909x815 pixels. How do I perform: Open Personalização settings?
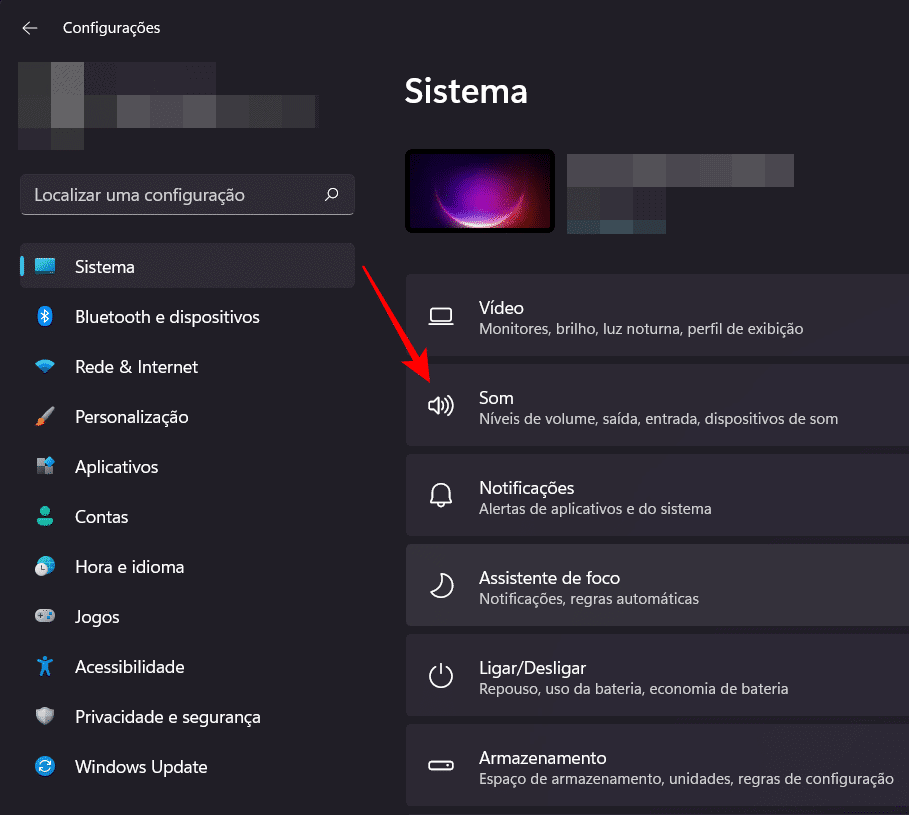point(187,416)
